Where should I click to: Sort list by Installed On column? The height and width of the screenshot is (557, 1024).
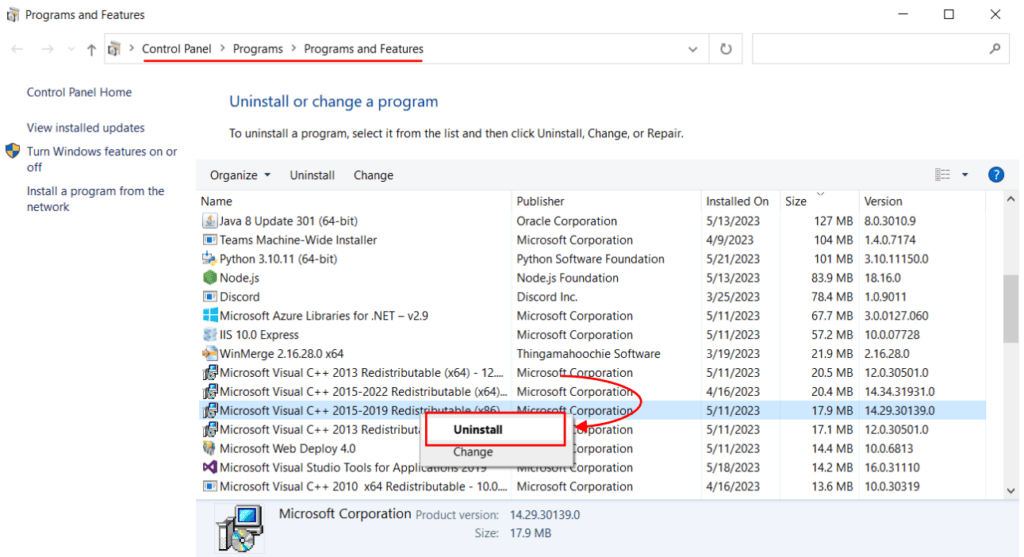737,201
